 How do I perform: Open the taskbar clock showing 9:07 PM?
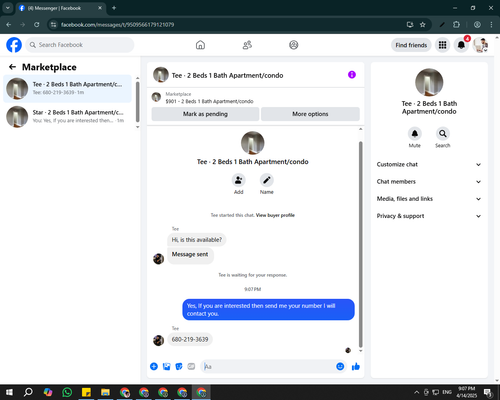tap(467, 392)
